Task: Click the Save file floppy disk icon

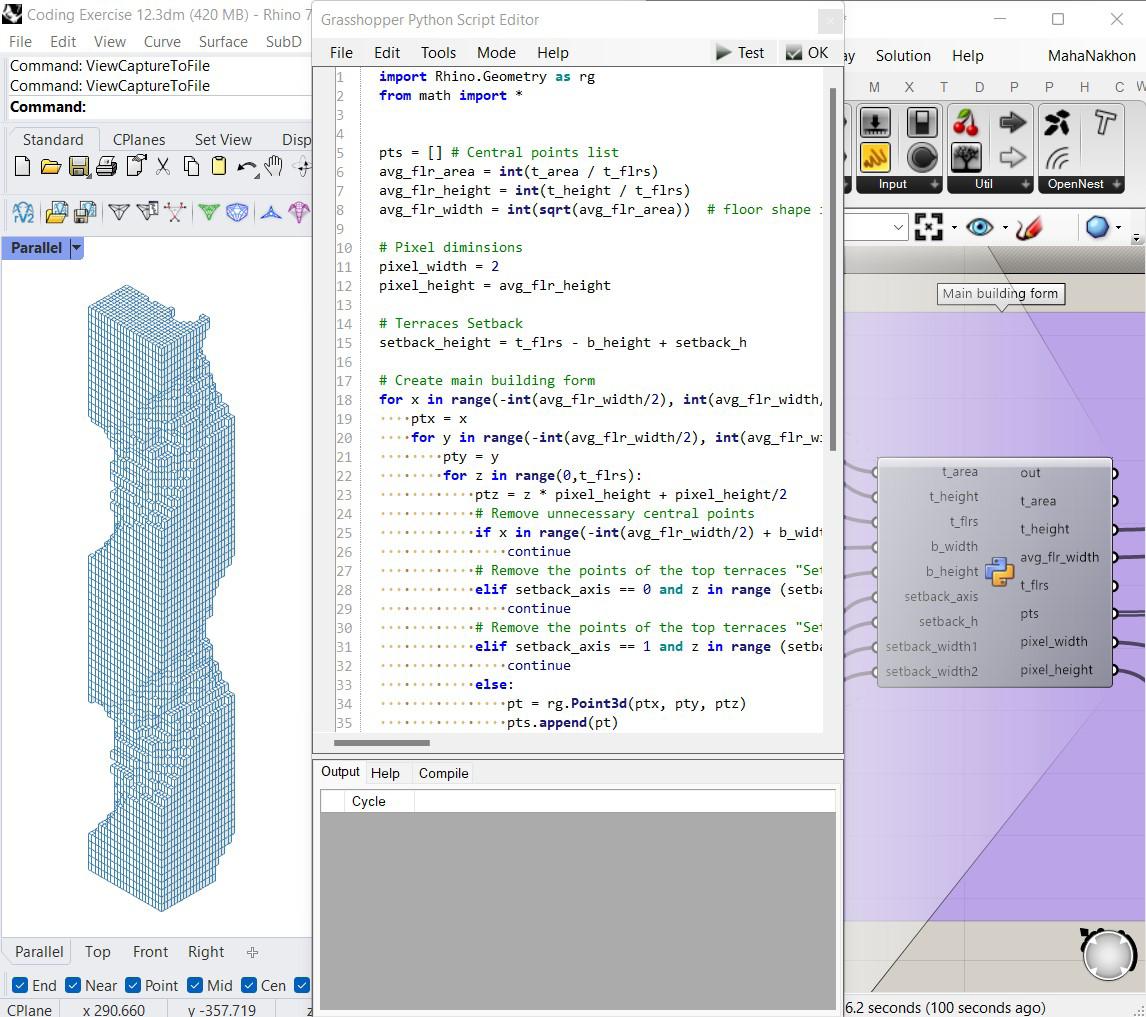Action: click(78, 167)
